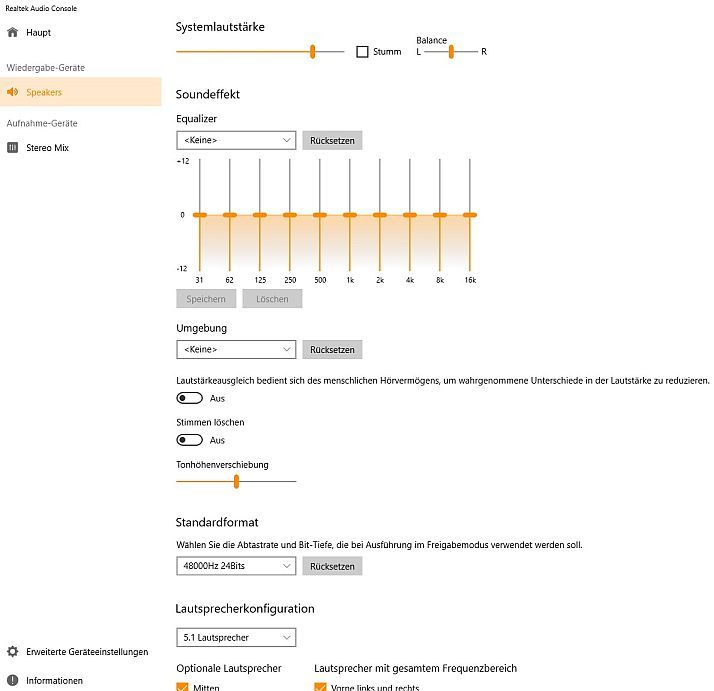Screen dimensions: 714x691
Task: Open the 5.1 Lautsprecher configuration dropdown
Action: click(x=236, y=637)
